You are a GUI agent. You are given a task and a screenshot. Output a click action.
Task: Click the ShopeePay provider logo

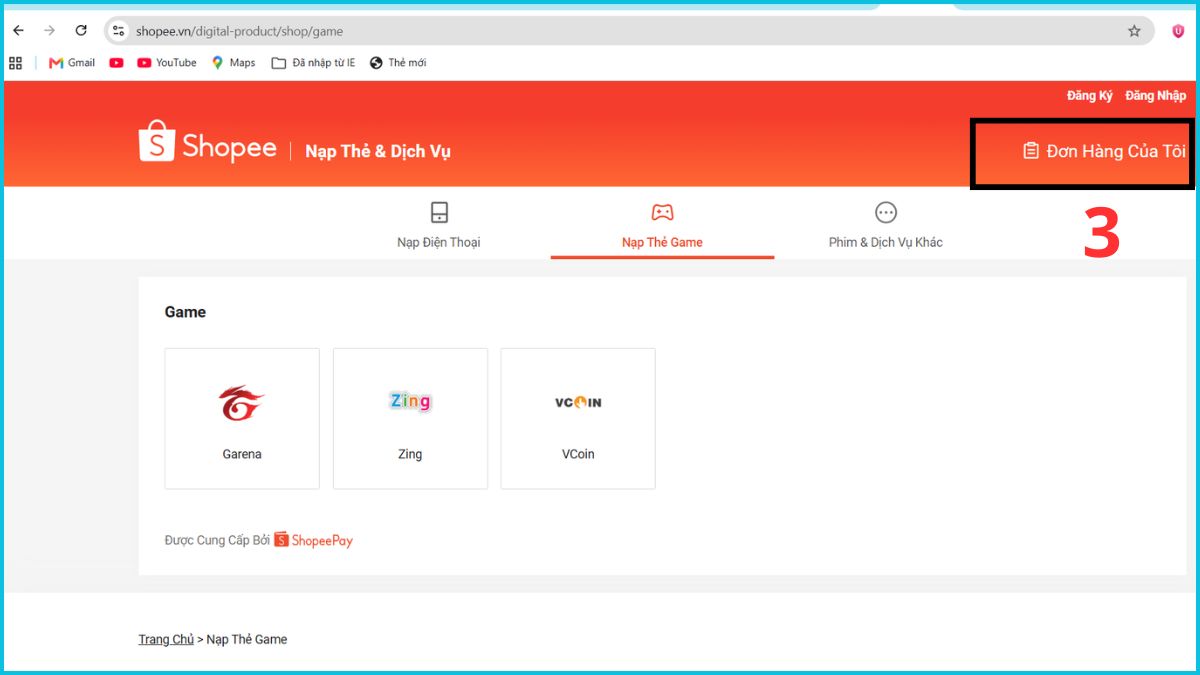(x=313, y=540)
